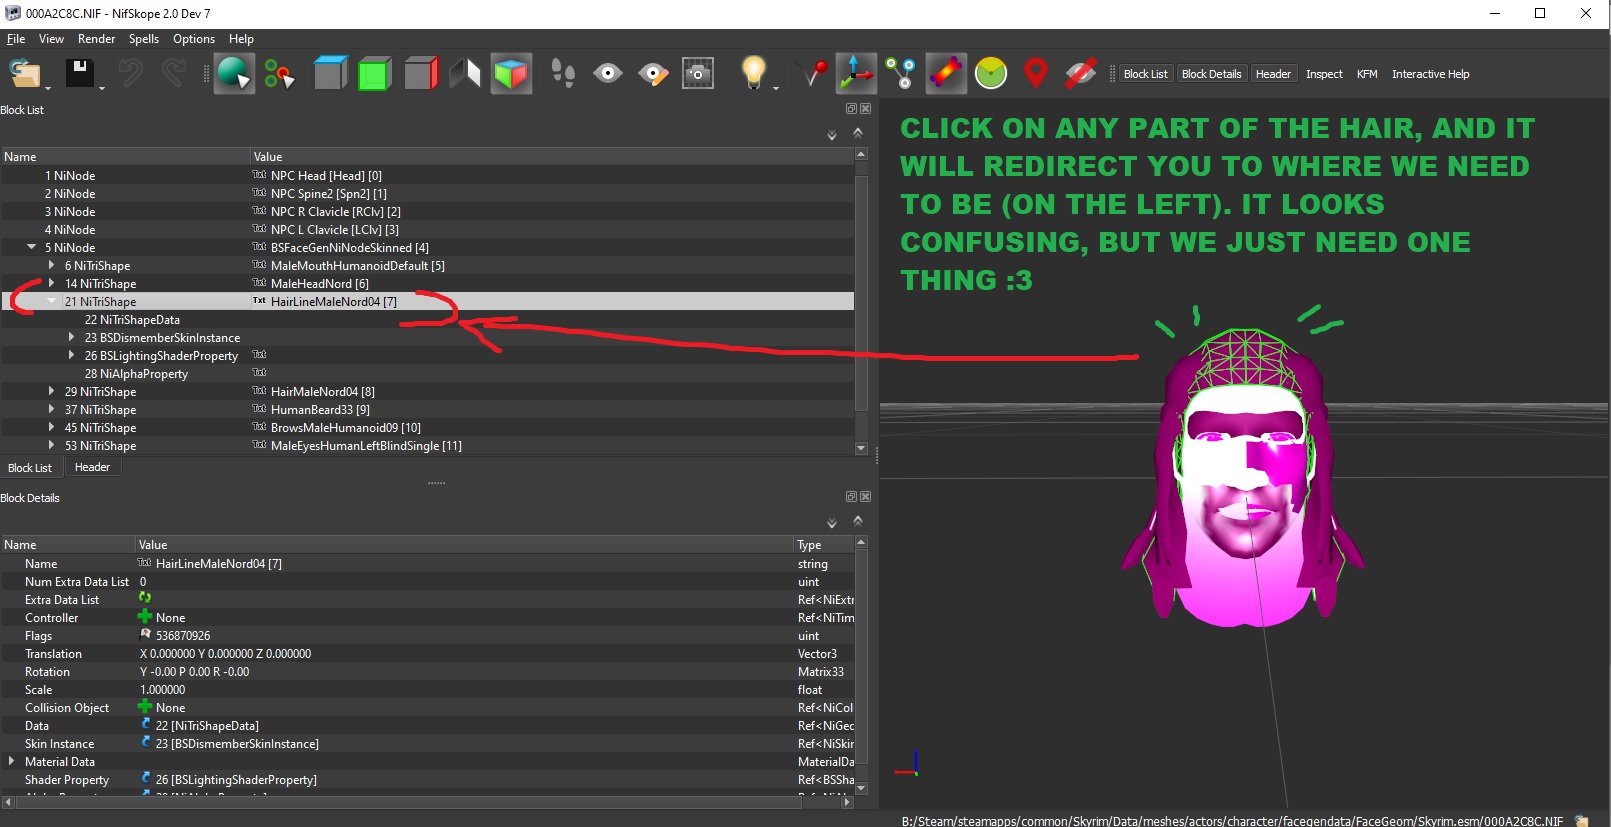Image resolution: width=1611 pixels, height=827 pixels.
Task: Click the HairMaleNord04 [8] value
Action: click(322, 392)
